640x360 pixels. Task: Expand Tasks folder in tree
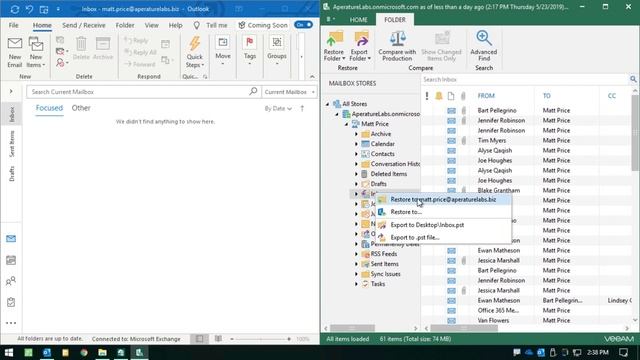point(356,284)
